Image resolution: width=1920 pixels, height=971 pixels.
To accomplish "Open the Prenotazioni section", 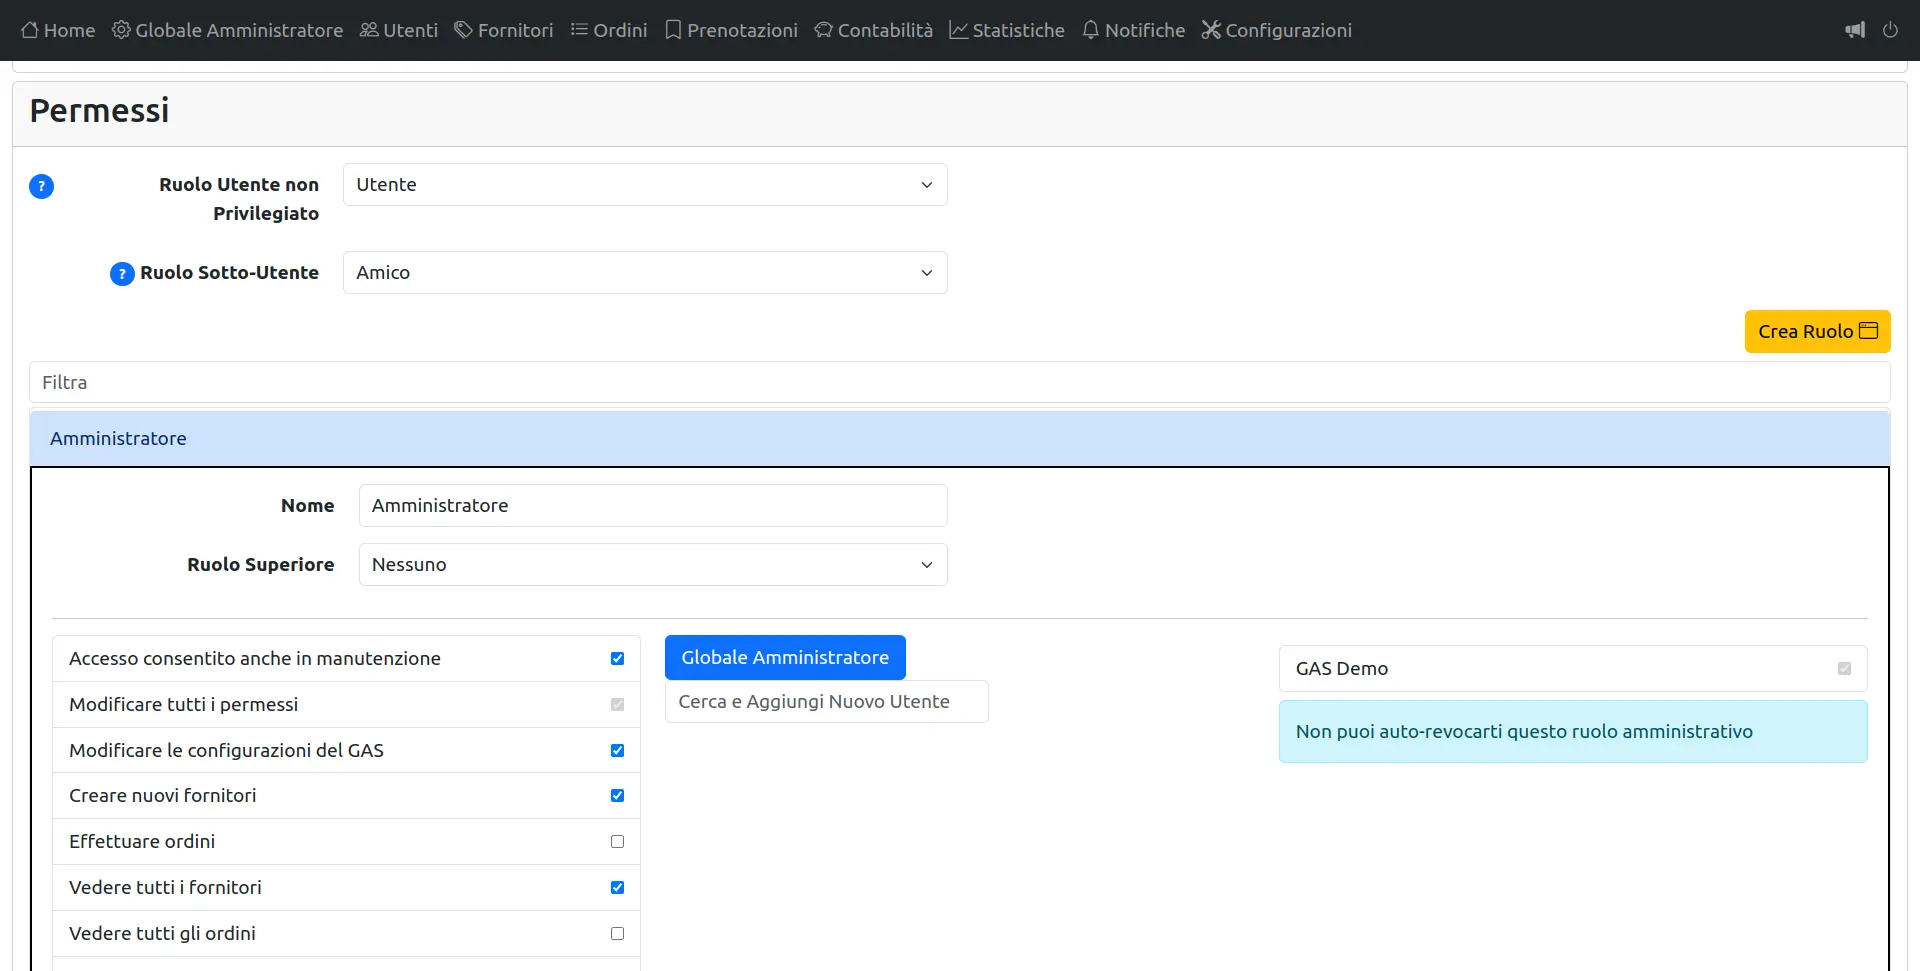I will (x=731, y=30).
